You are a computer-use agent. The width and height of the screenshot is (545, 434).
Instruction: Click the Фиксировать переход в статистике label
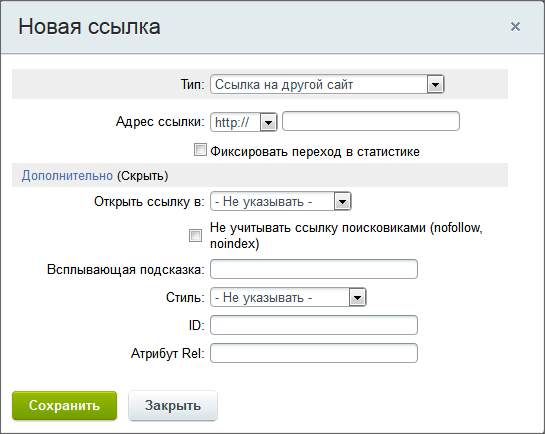(315, 152)
